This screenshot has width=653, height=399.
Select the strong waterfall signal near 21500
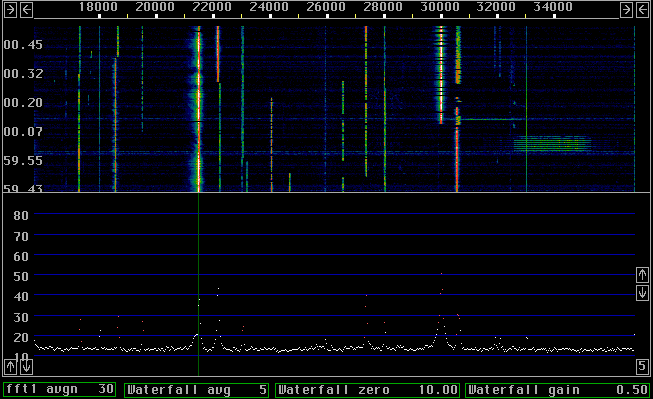[x=199, y=108]
